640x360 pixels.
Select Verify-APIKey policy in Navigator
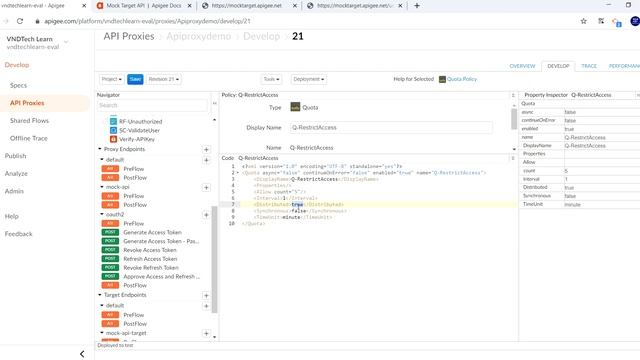137,140
